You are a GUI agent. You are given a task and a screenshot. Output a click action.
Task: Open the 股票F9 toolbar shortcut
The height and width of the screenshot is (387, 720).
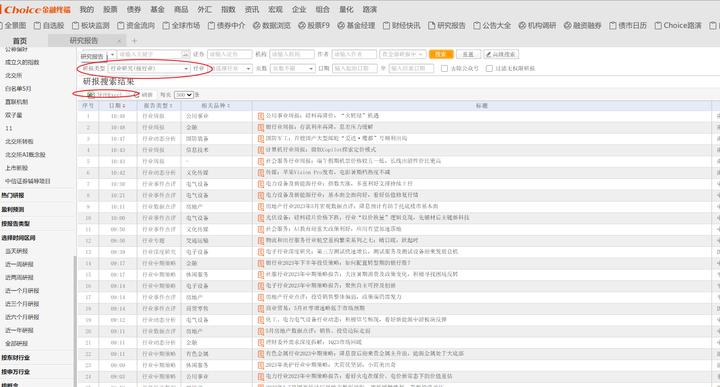(314, 25)
